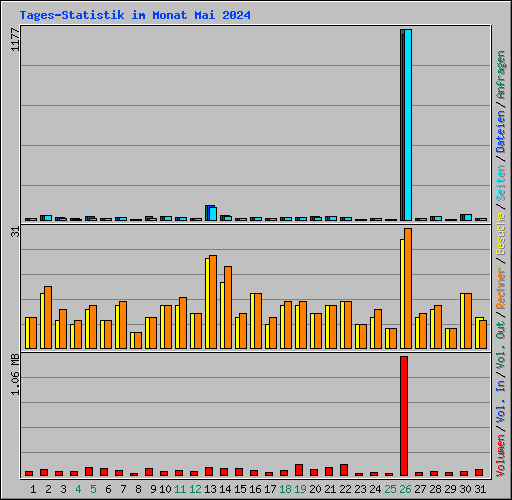Click the 'Anfragen' legend label

coord(501,75)
